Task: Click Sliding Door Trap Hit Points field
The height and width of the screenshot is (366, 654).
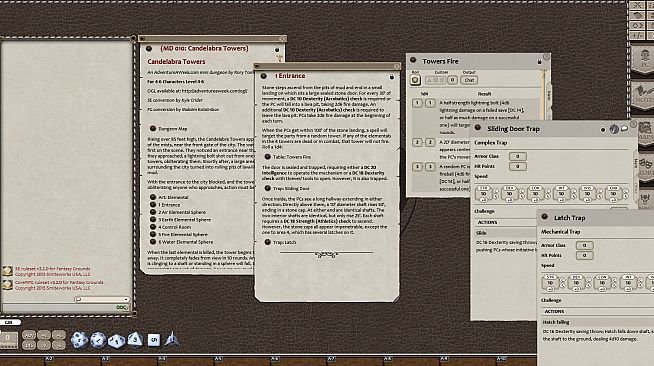Action: pos(518,166)
